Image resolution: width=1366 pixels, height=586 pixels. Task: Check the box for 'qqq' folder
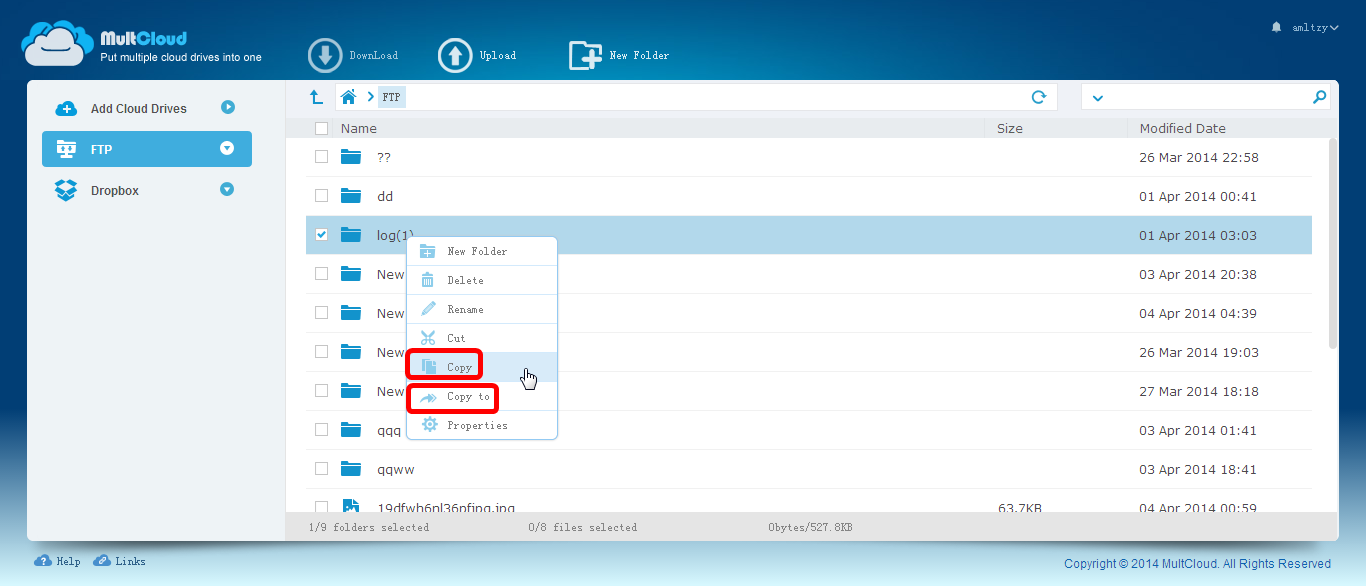(x=321, y=430)
